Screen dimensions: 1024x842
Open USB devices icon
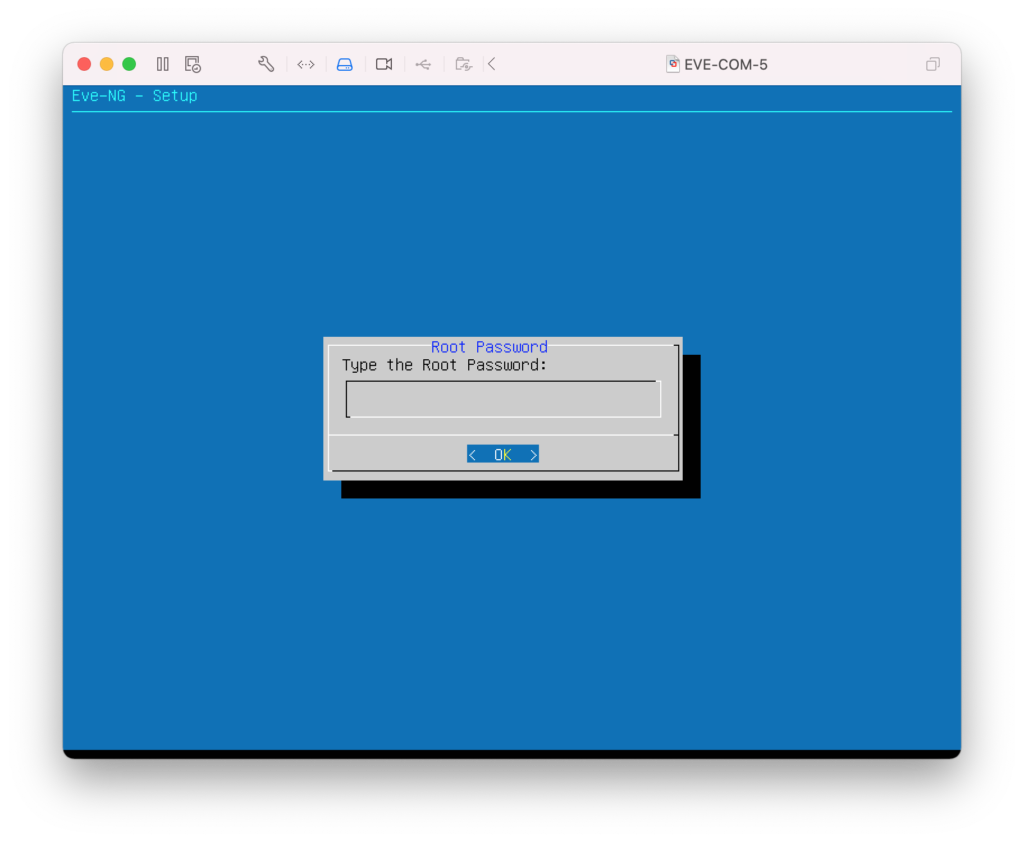423,64
